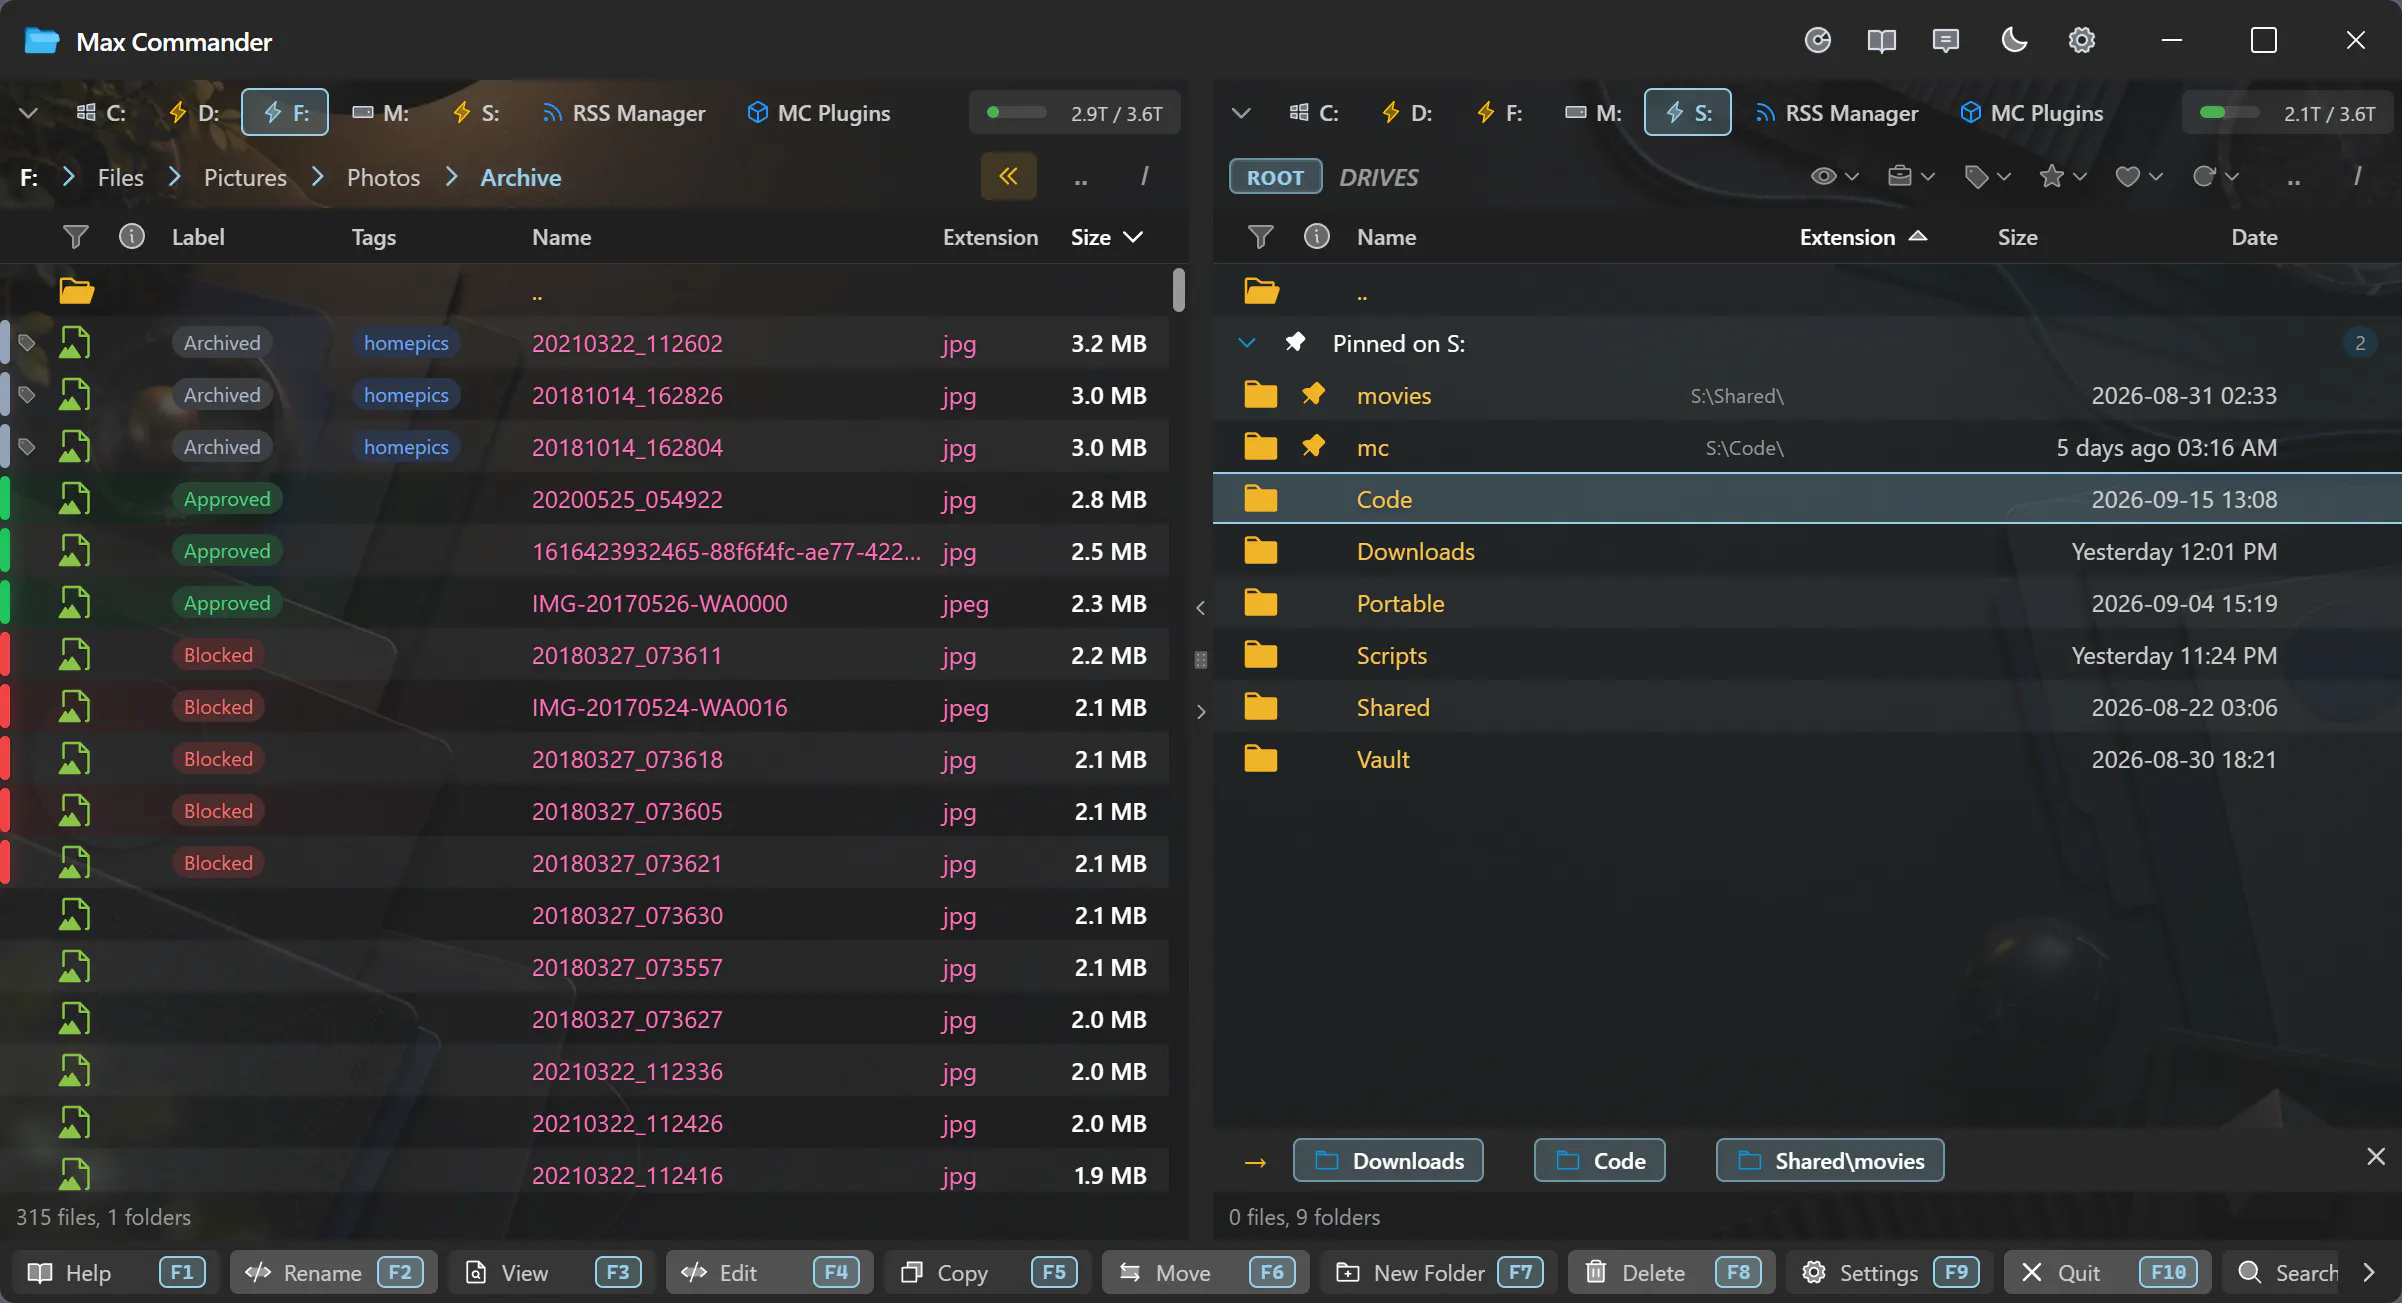This screenshot has height=1303, width=2402.
Task: Click tag icon on 20210322_112602 row
Action: pos(28,343)
